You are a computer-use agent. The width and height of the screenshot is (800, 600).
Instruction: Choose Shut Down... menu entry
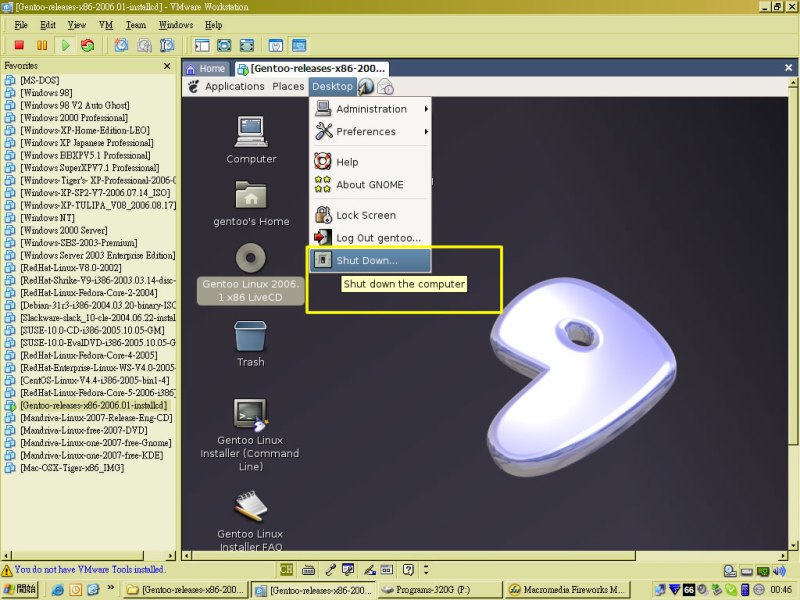(370, 260)
